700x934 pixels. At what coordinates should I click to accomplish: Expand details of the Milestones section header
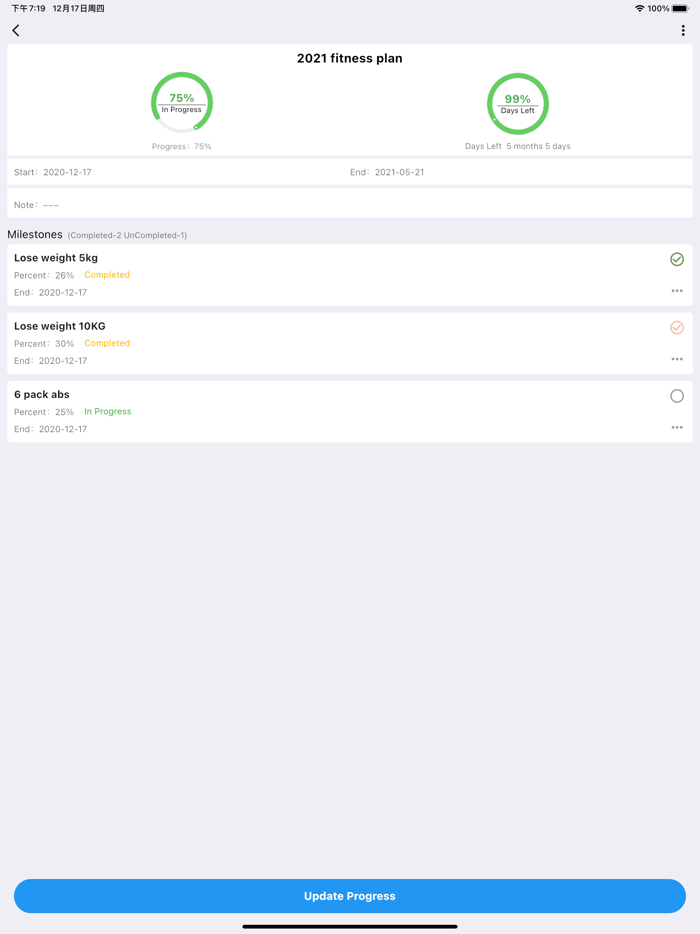[35, 234]
